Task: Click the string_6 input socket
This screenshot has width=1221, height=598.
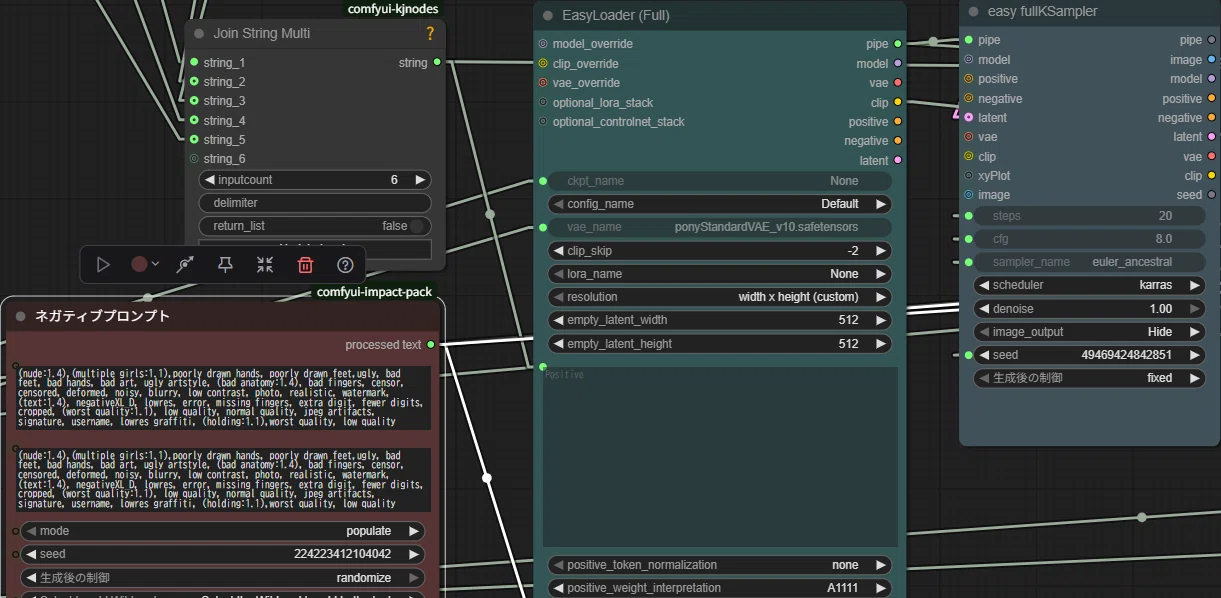Action: pos(194,159)
